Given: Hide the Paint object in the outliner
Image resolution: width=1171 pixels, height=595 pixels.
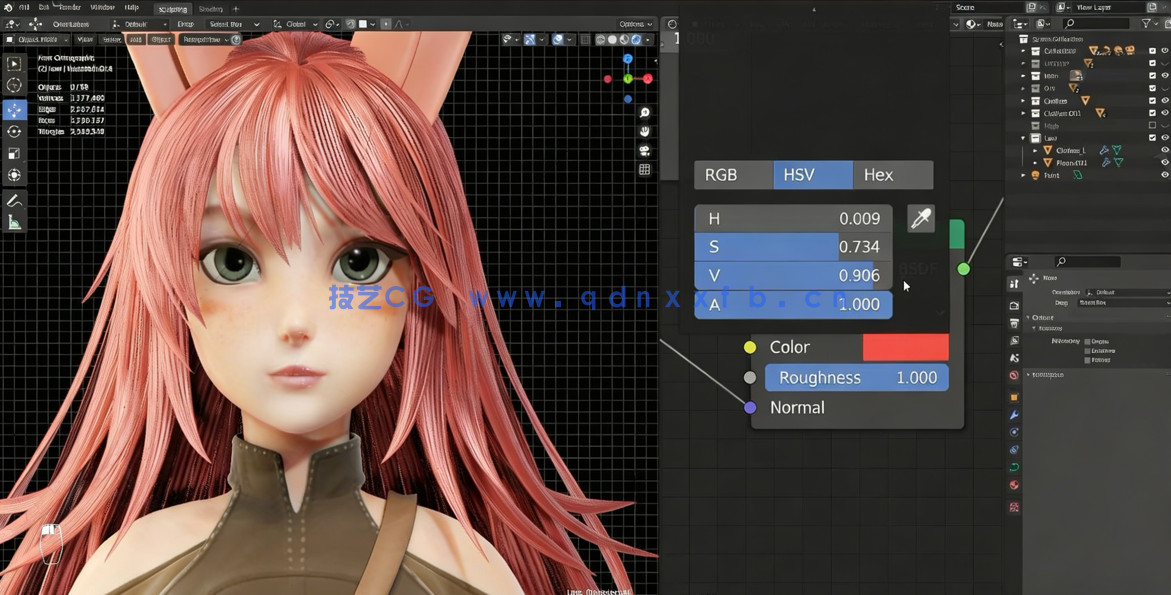Looking at the screenshot, I should click(x=1164, y=175).
